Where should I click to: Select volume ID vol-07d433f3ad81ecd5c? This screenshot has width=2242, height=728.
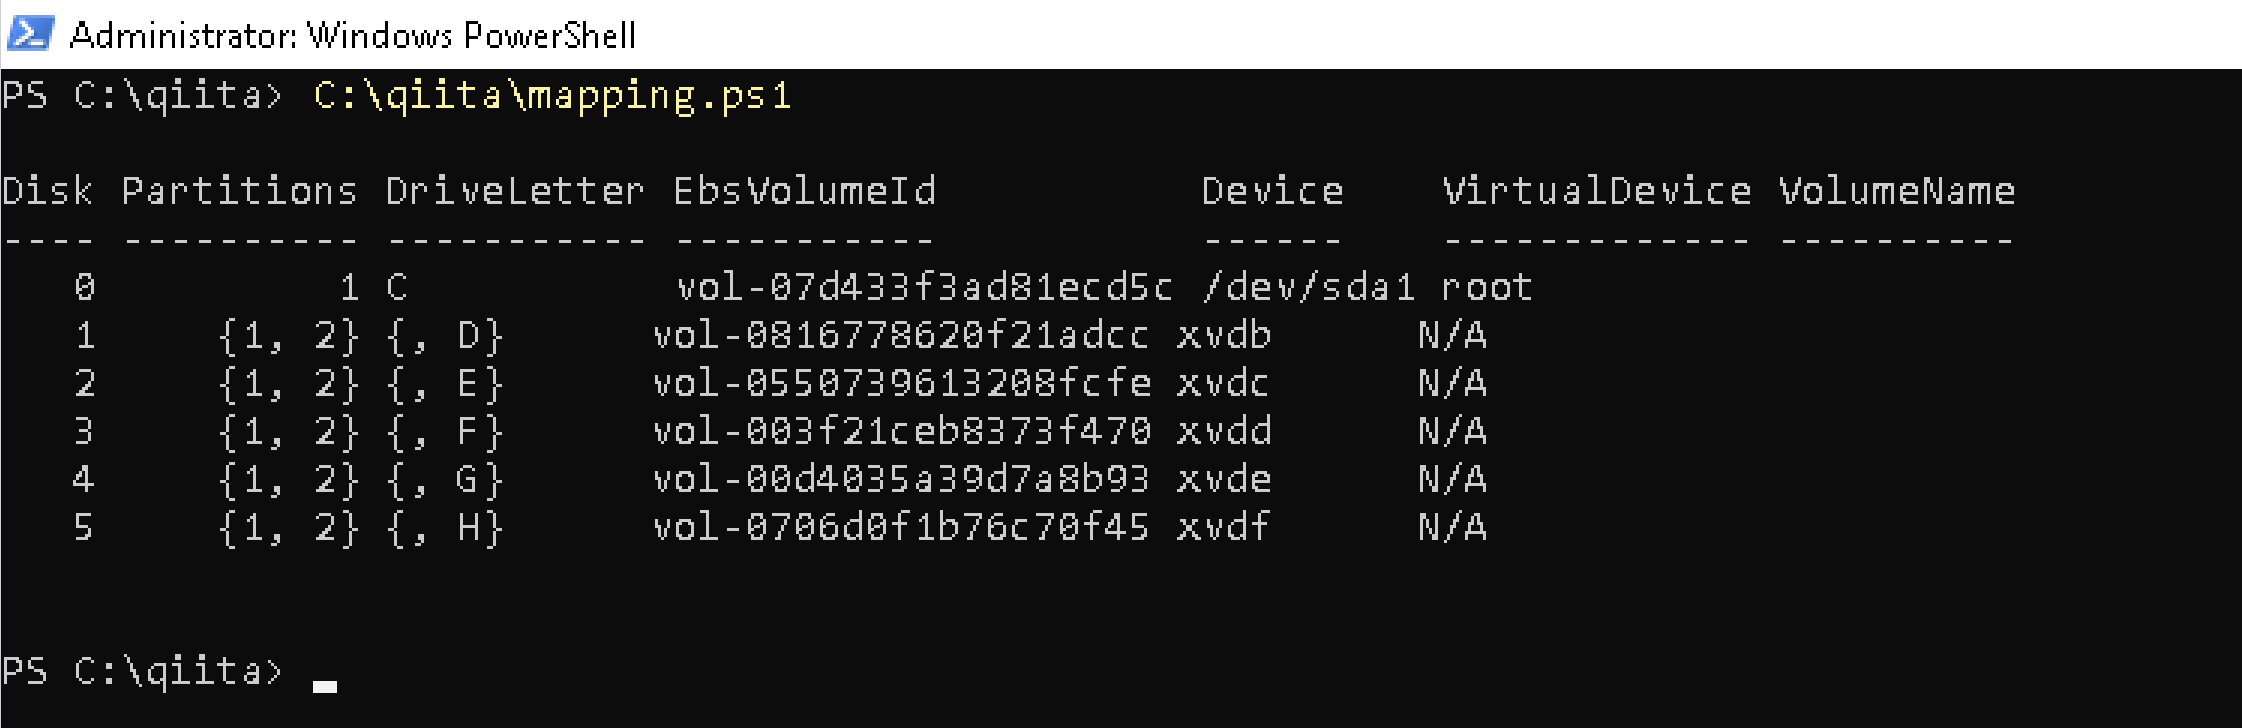click(925, 286)
